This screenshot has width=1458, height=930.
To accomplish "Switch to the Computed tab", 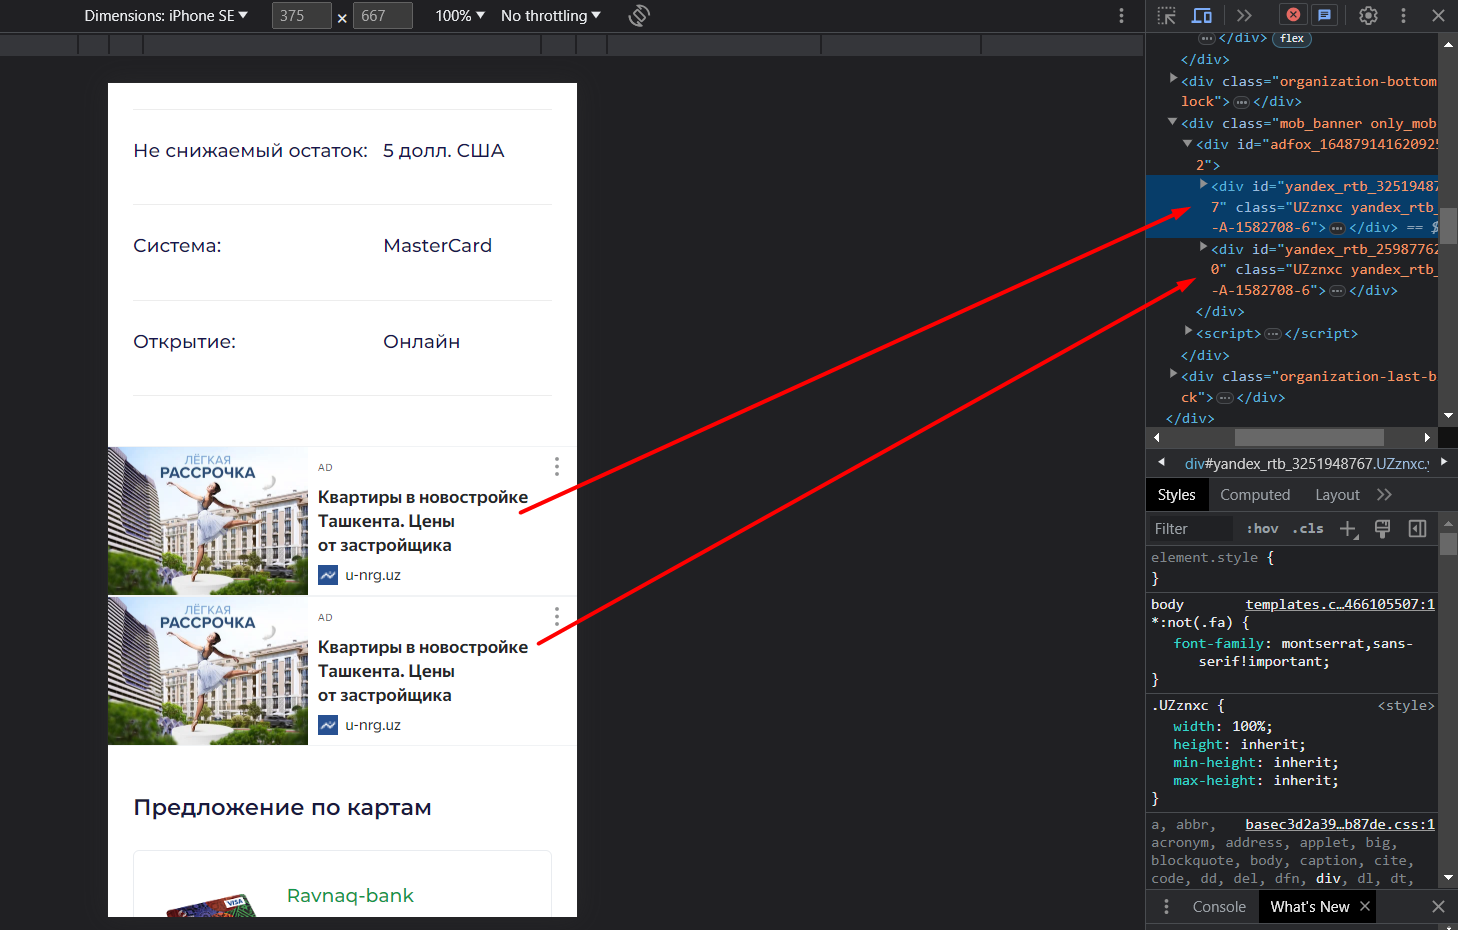I will [1255, 494].
